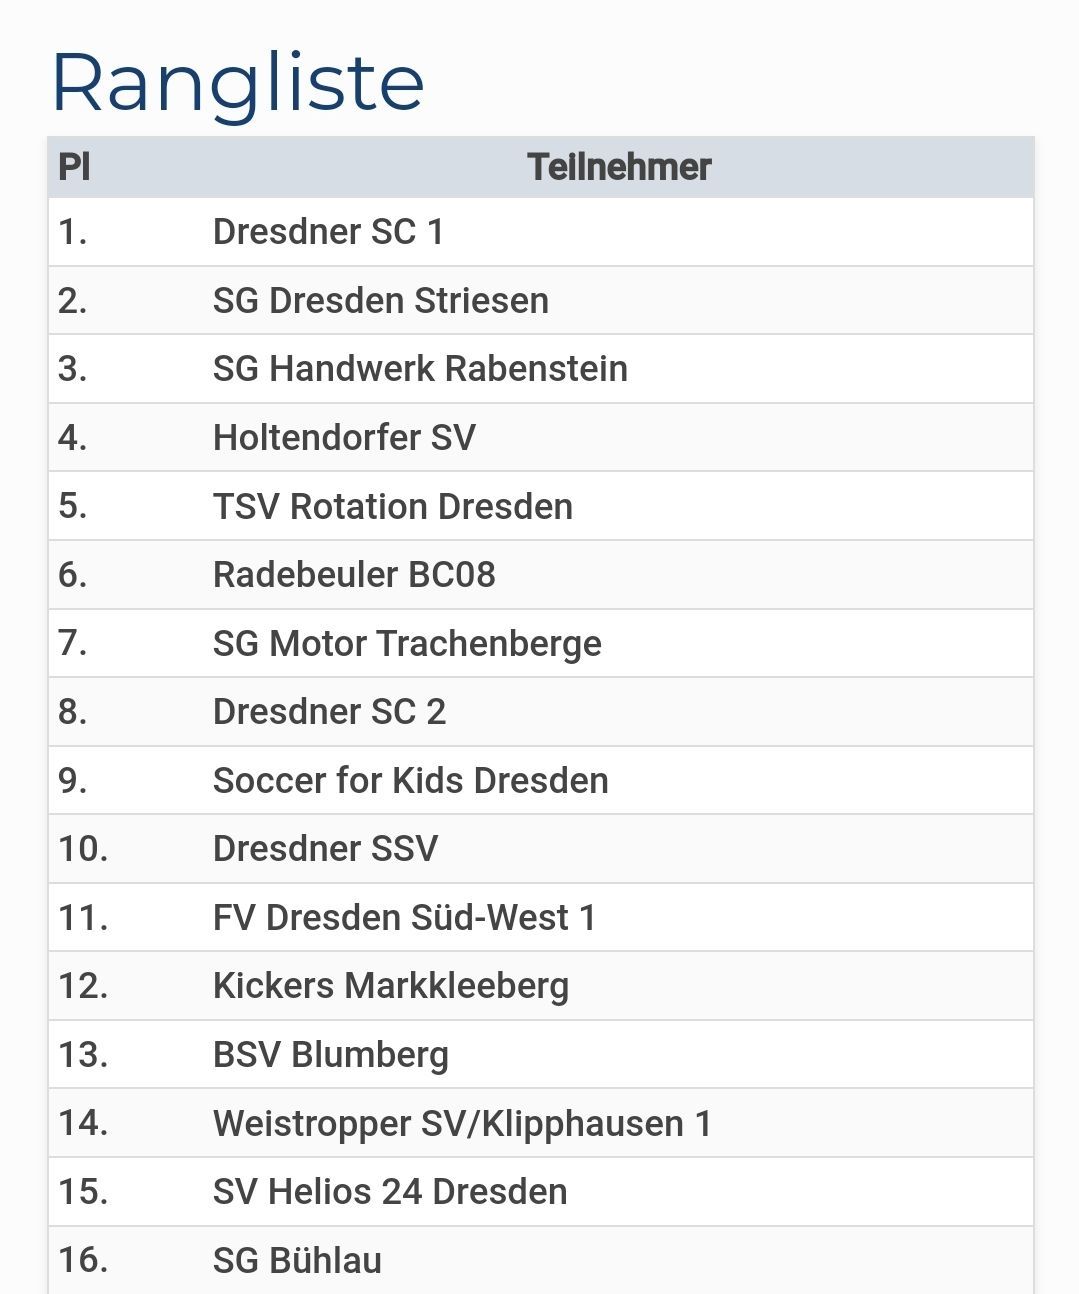Select the Pl column header
Viewport: 1079px width, 1294px height.
[x=75, y=168]
